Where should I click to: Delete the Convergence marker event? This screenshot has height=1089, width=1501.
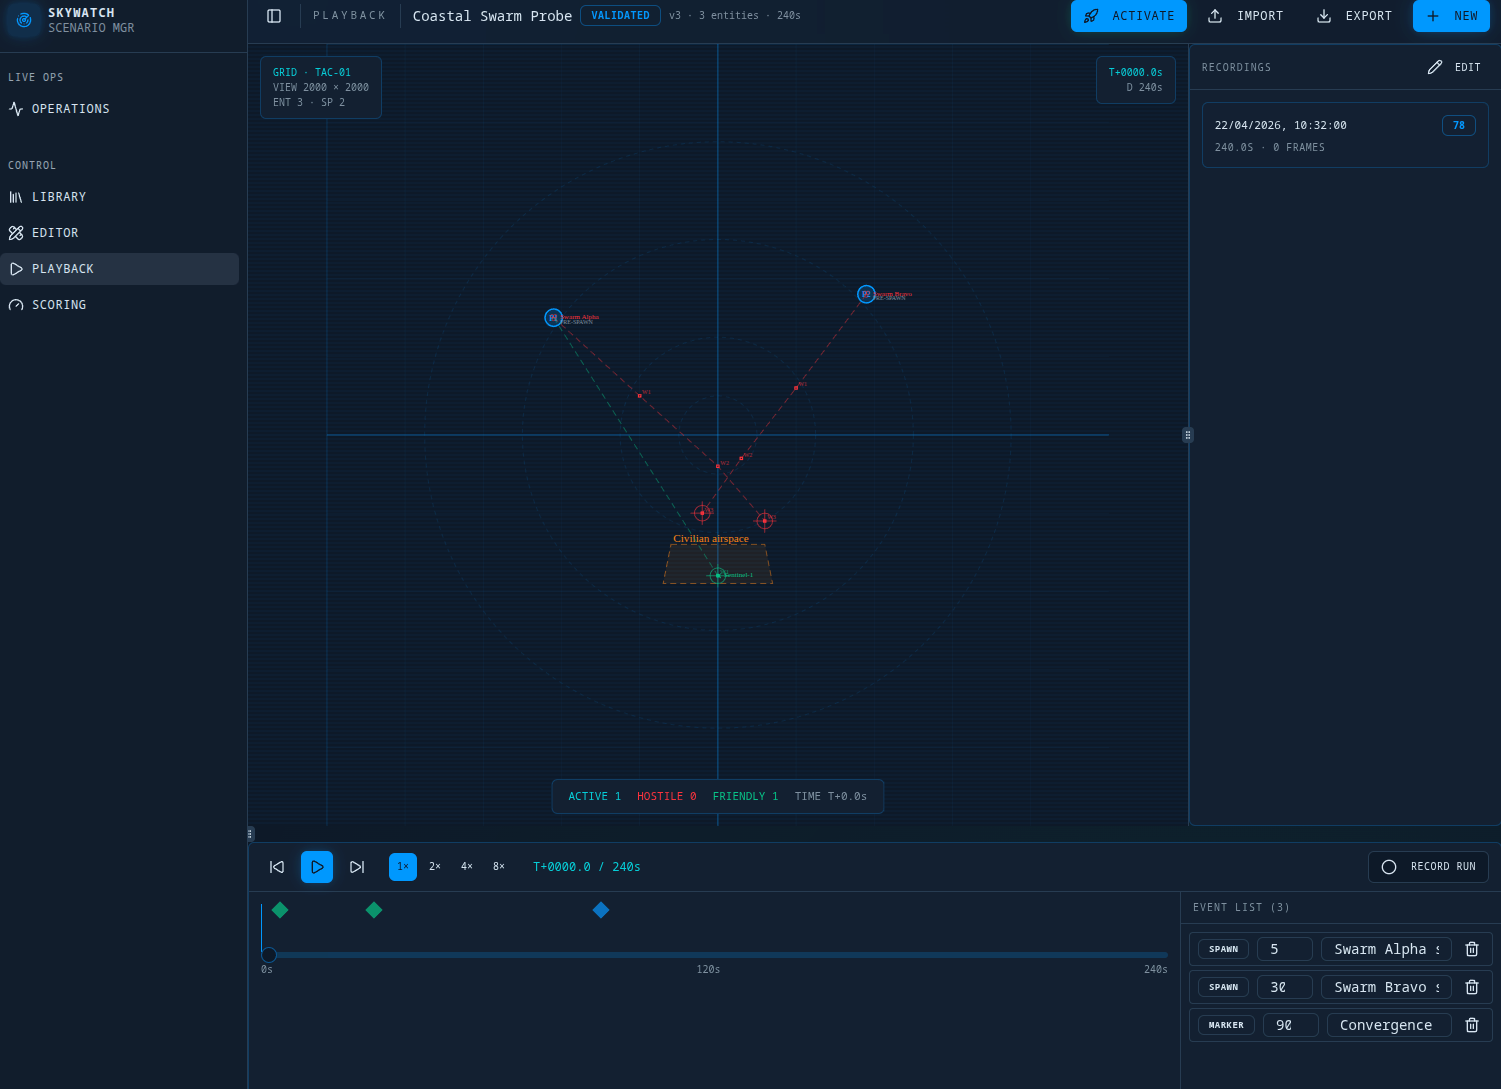pos(1472,1025)
